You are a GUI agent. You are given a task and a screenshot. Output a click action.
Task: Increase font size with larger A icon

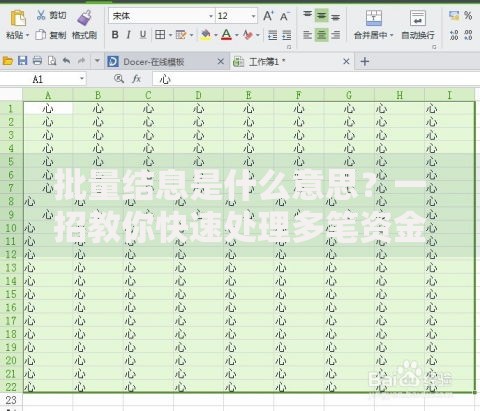268,15
